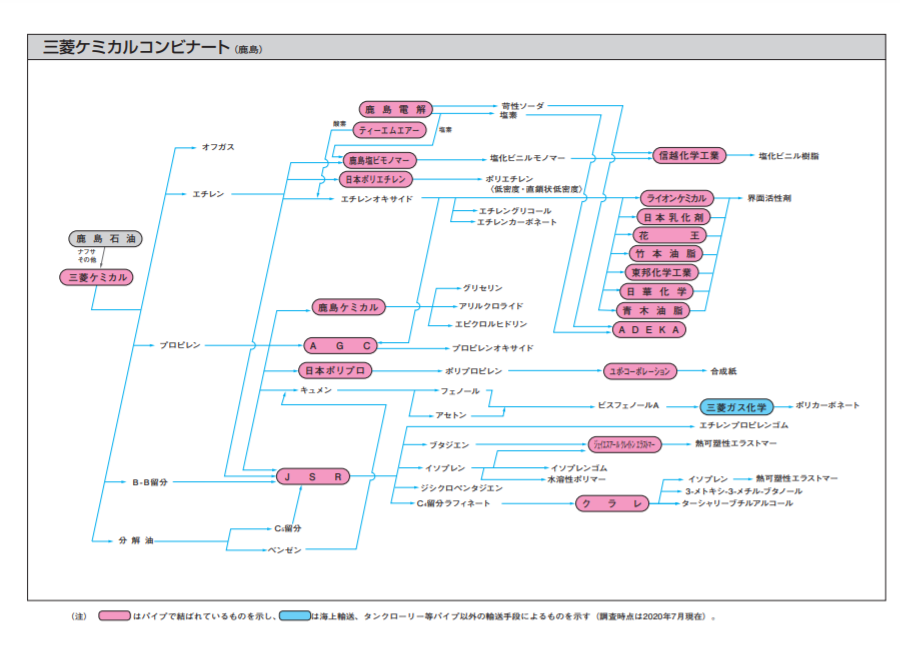Viewport: 900px width, 650px height.
Task: Click the blue non-pipe transport legend swatch
Action: (295, 616)
